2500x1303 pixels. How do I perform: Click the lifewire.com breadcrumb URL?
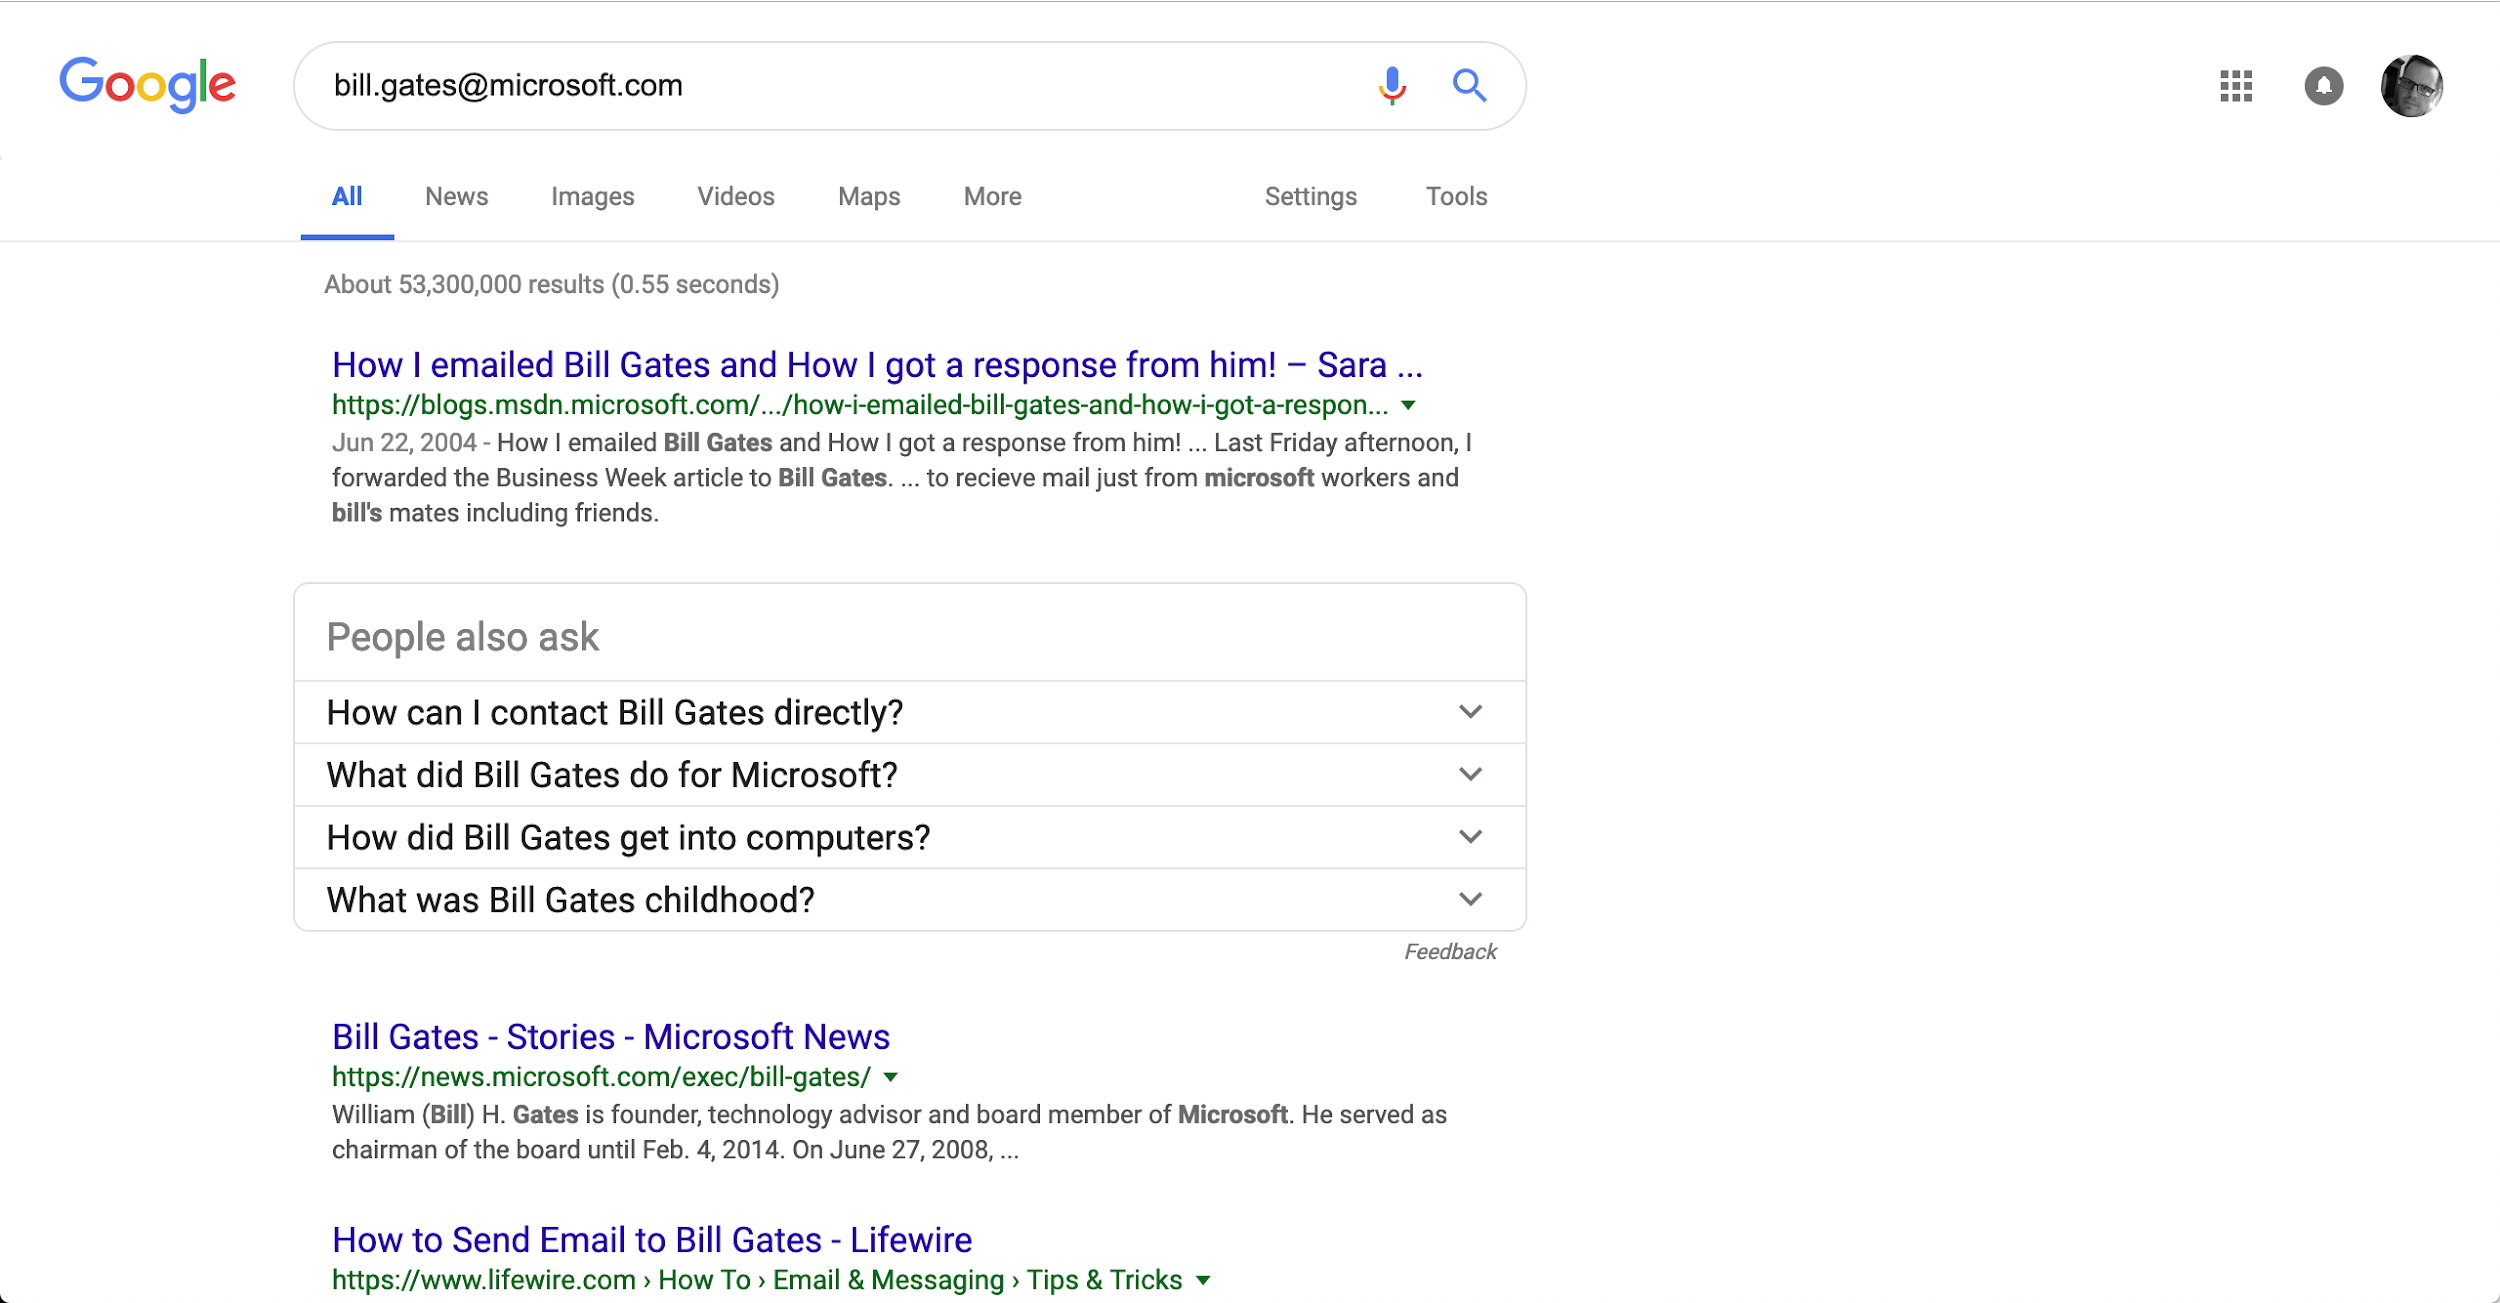point(757,1280)
